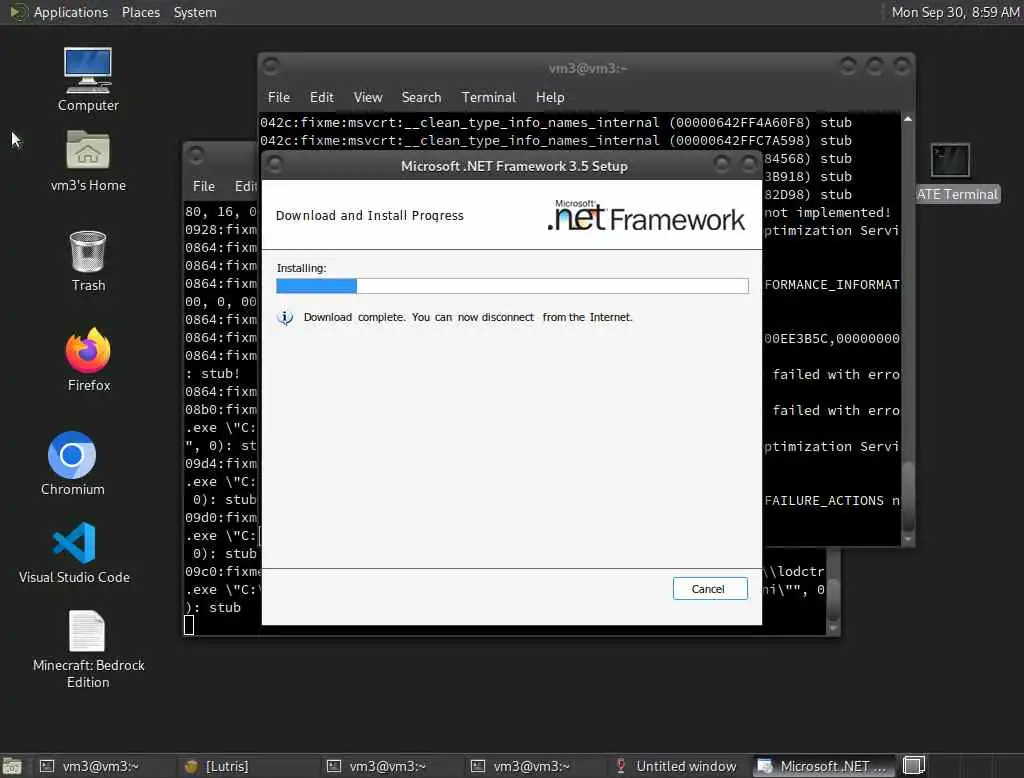Open the System menu in top panel
The image size is (1024, 778).
pos(195,12)
